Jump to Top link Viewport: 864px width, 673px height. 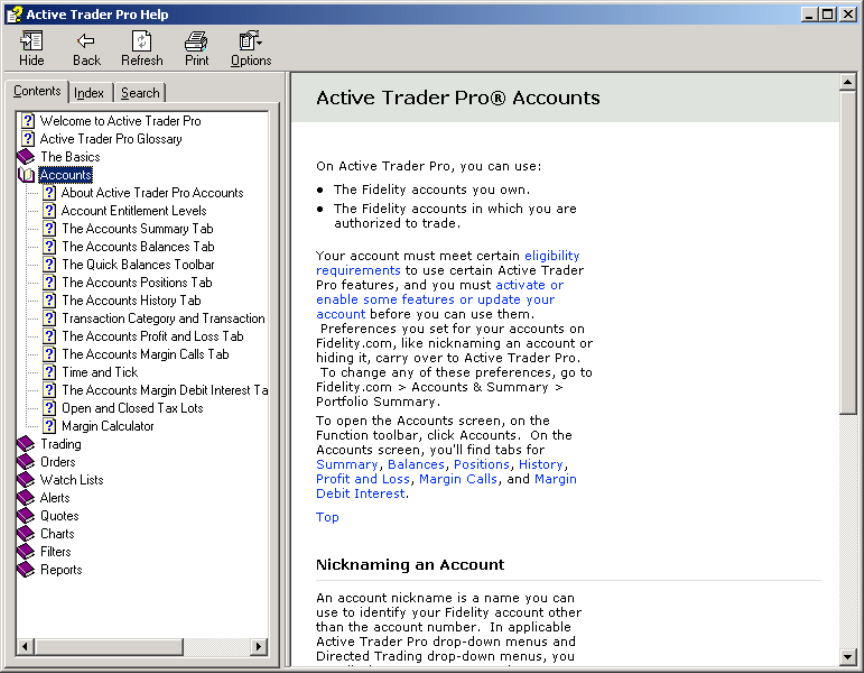[x=327, y=517]
